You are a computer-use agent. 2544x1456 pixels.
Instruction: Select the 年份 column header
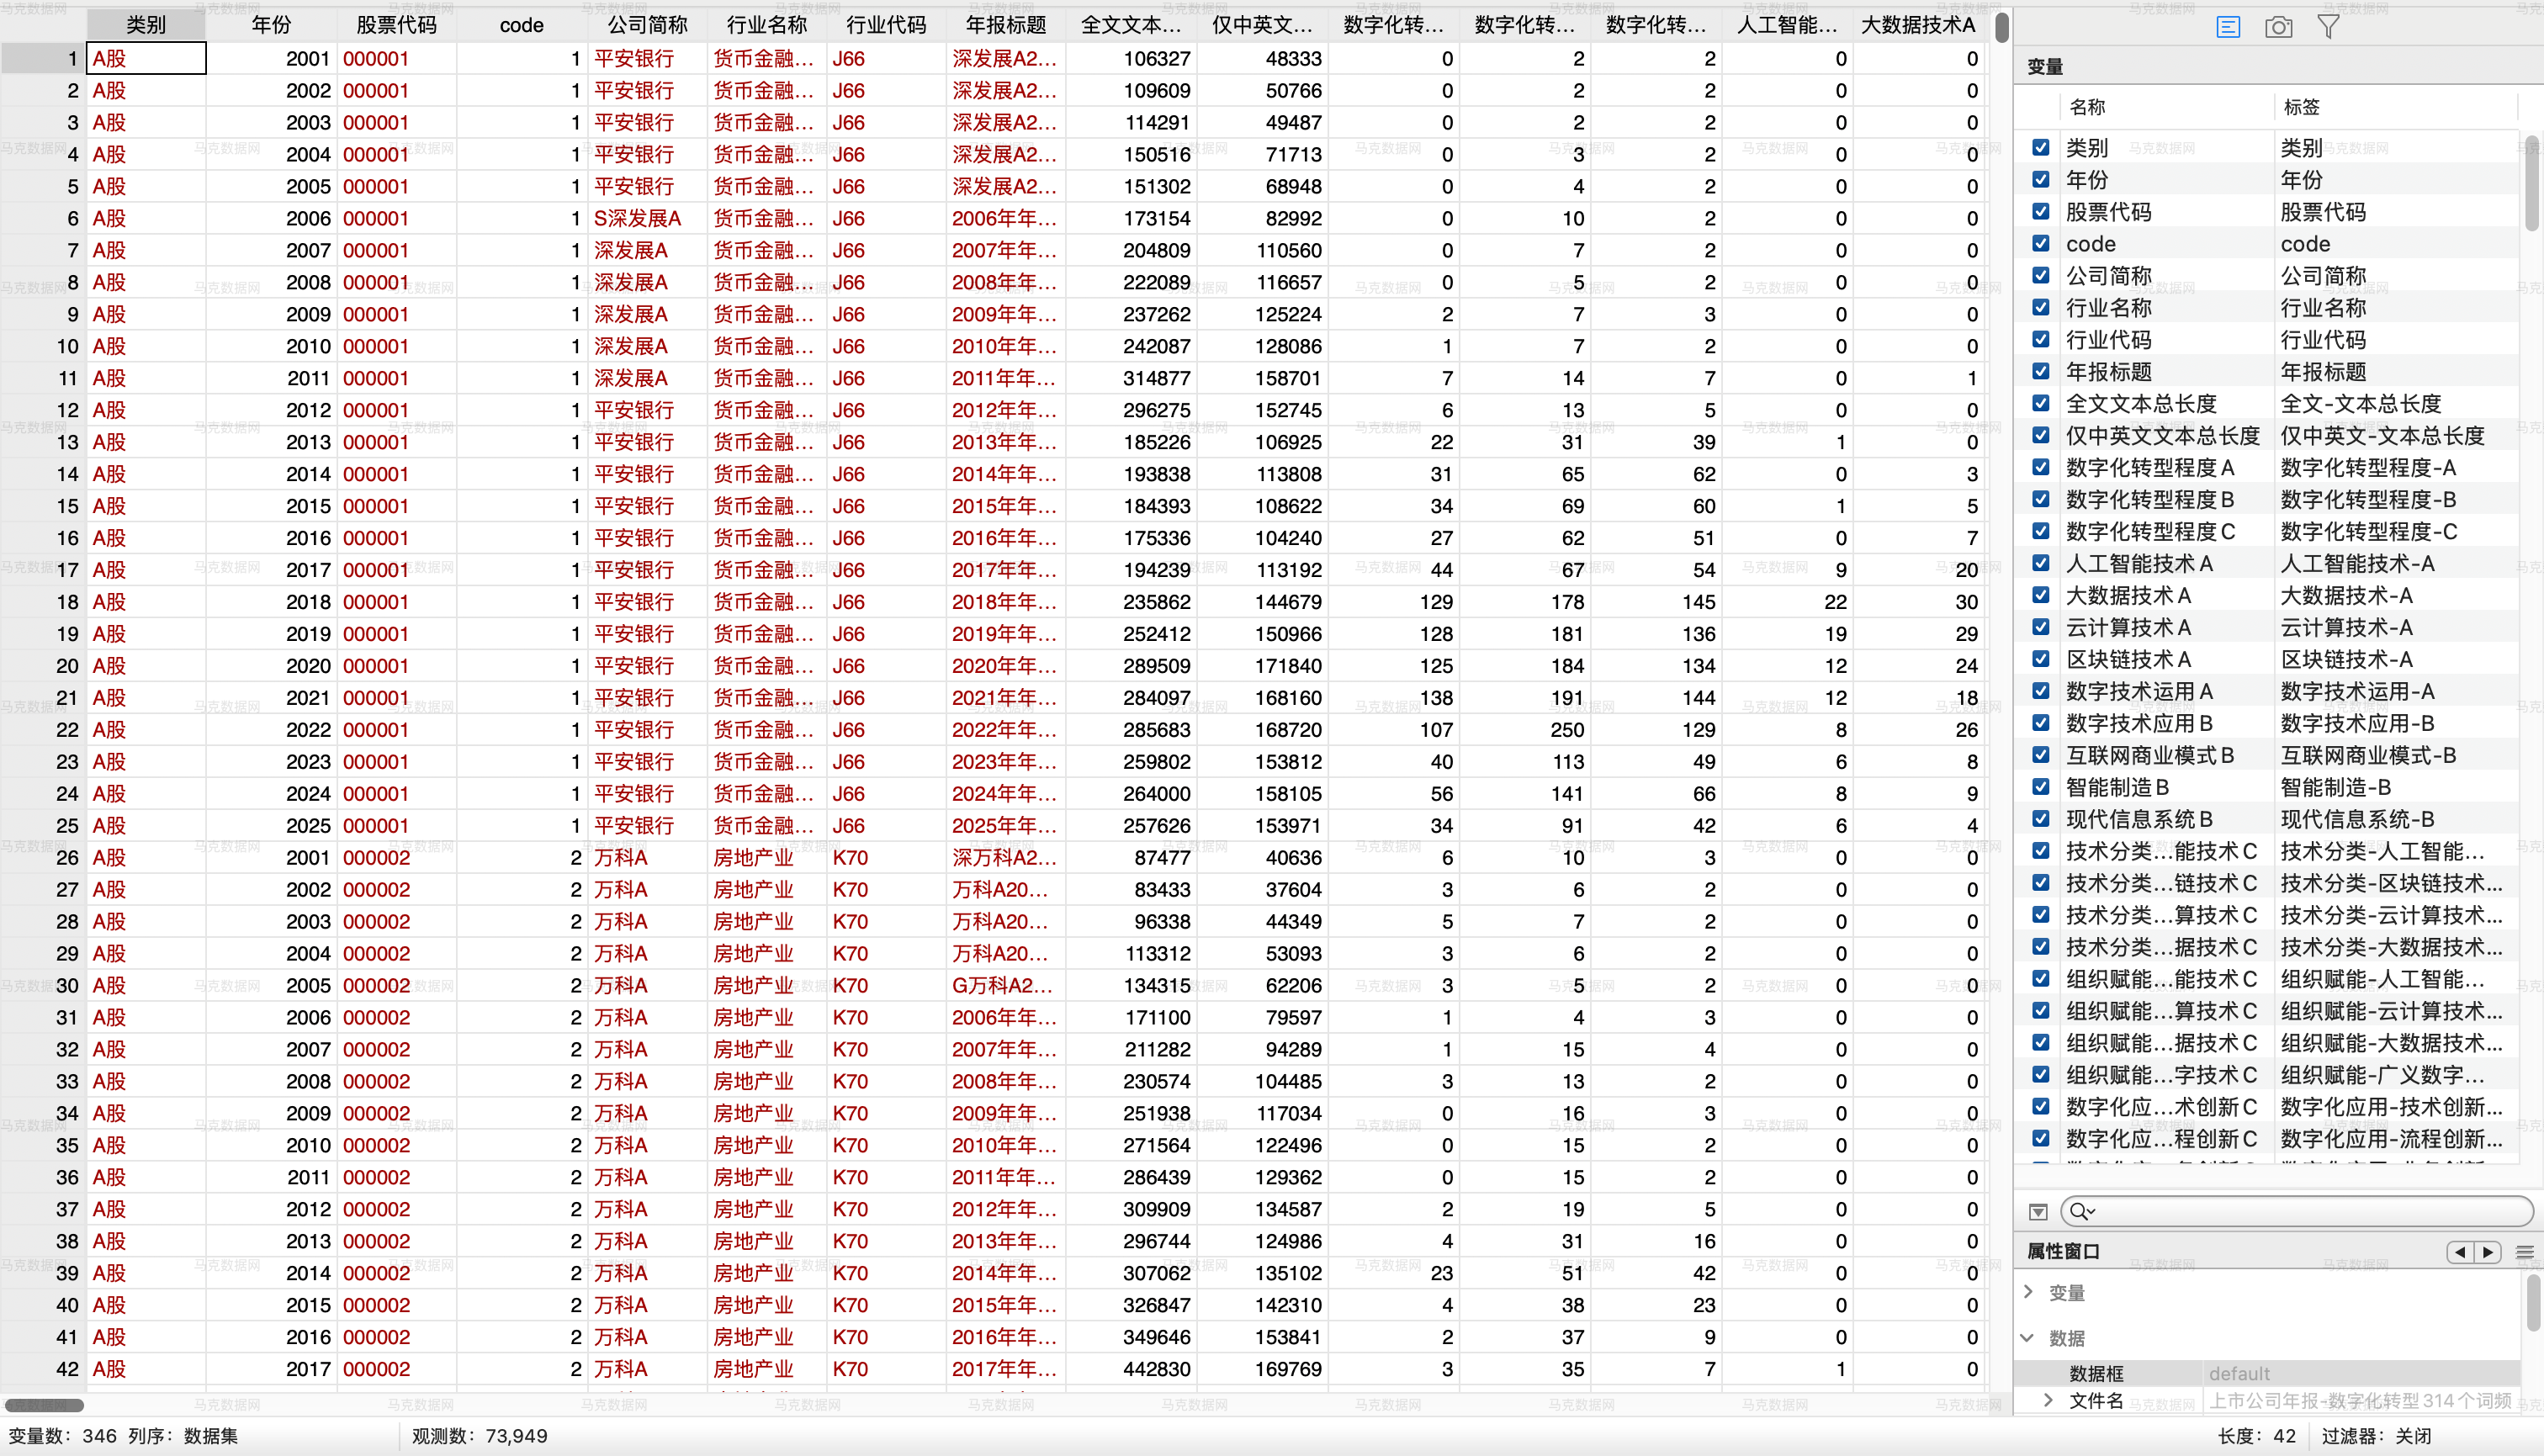pyautogui.click(x=271, y=25)
